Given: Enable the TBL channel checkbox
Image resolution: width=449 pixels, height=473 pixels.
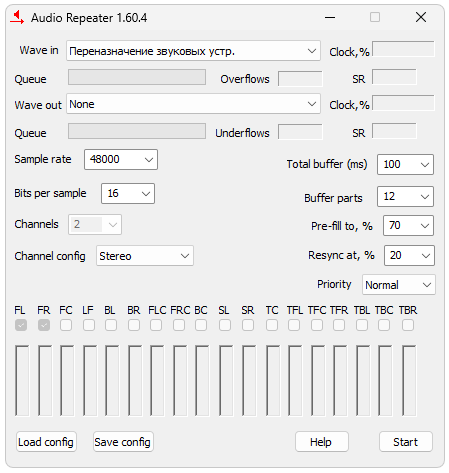Looking at the screenshot, I should click(x=362, y=325).
